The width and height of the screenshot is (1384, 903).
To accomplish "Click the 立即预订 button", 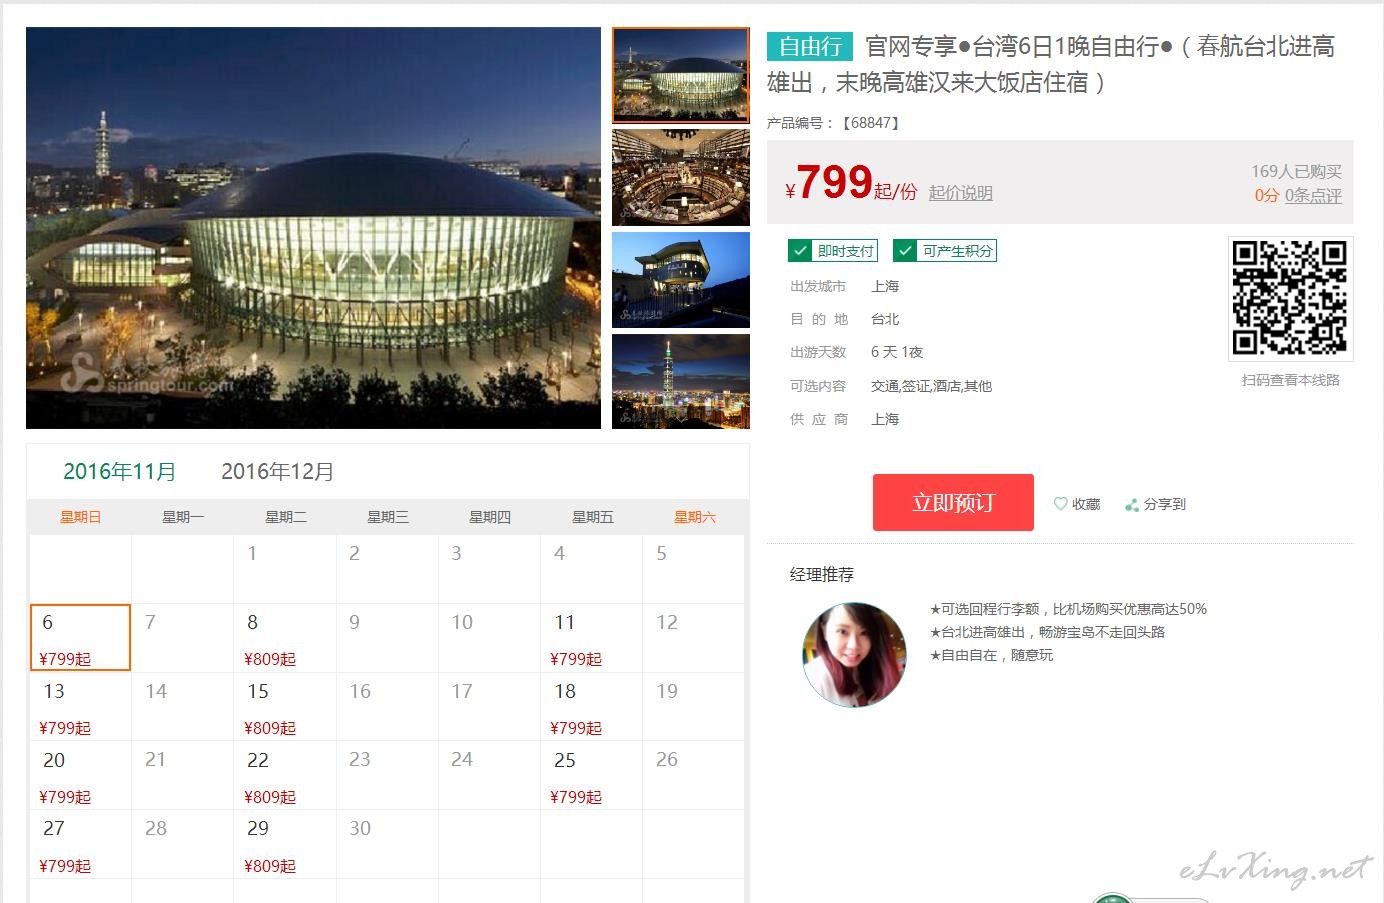I will point(953,502).
